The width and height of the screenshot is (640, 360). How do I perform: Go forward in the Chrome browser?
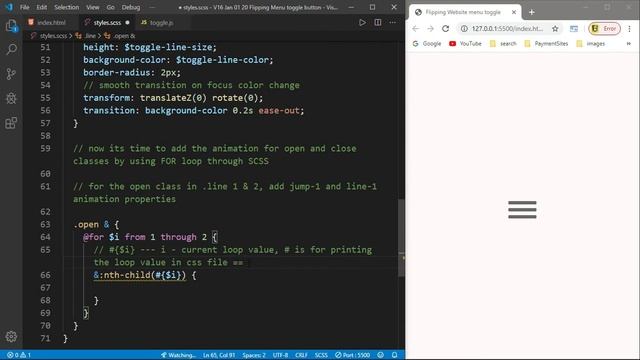[x=430, y=29]
